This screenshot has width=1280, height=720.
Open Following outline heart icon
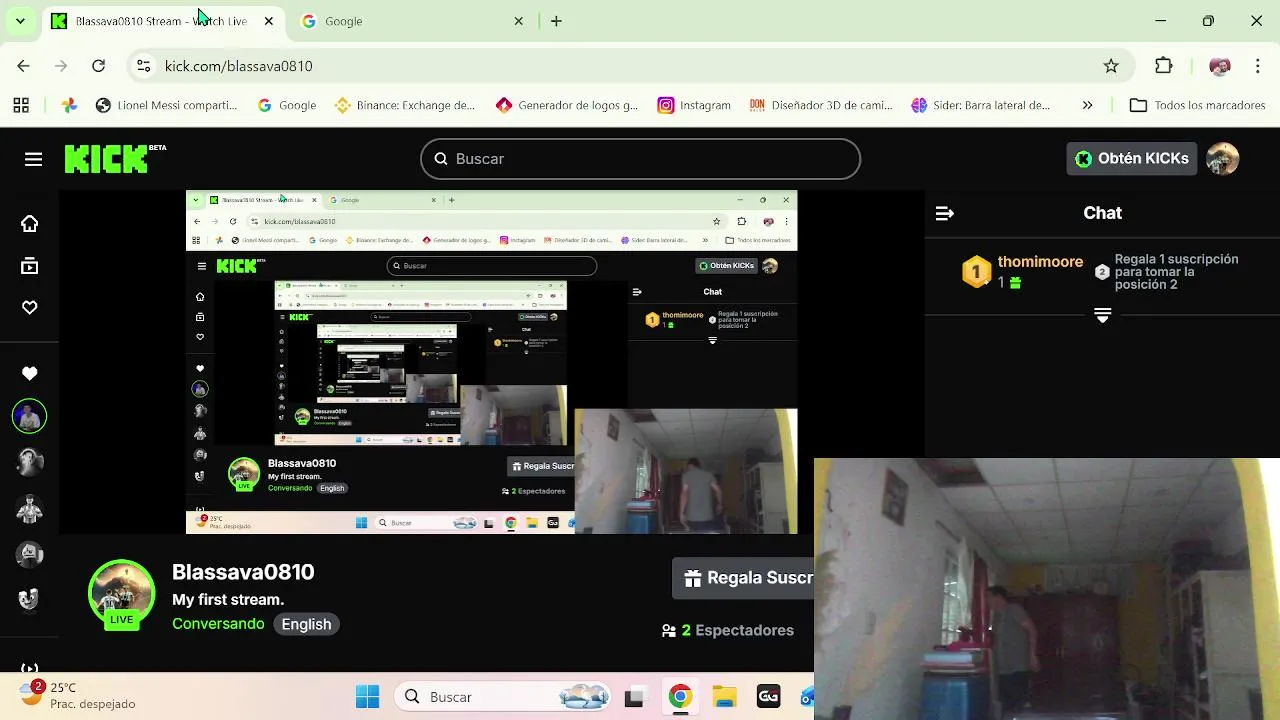tap(30, 308)
